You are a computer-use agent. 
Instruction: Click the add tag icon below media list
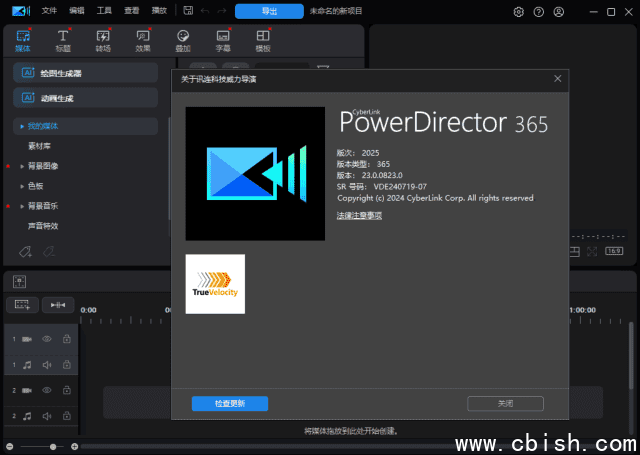click(26, 250)
